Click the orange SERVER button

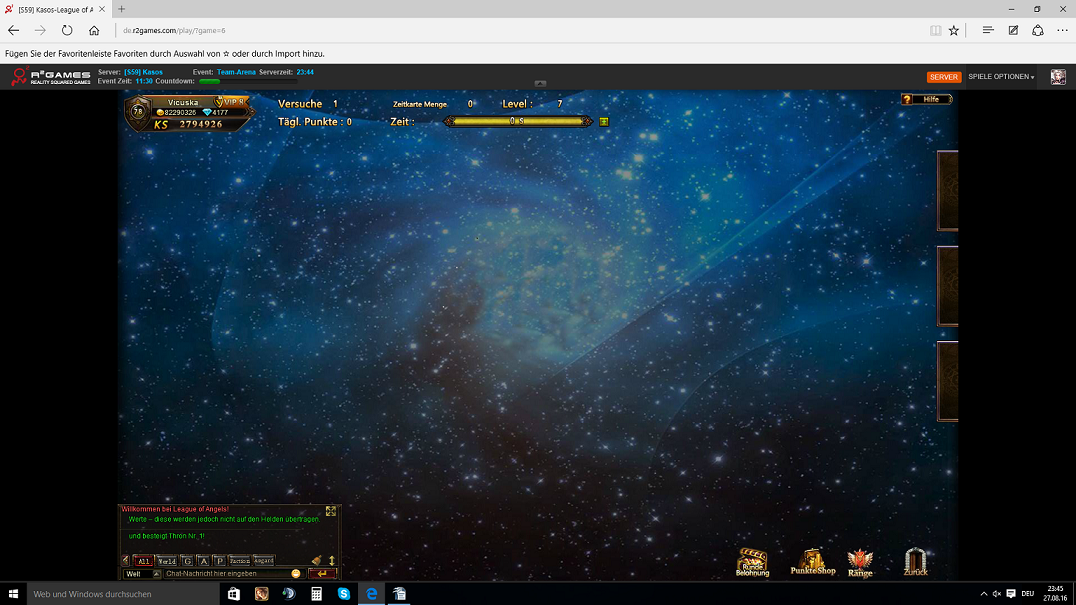[943, 77]
